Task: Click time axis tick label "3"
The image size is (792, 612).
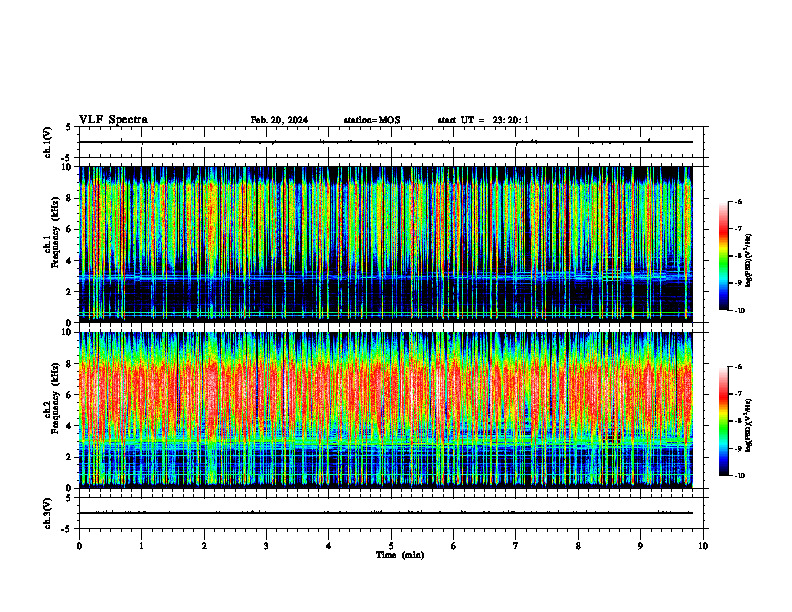Action: [266, 546]
